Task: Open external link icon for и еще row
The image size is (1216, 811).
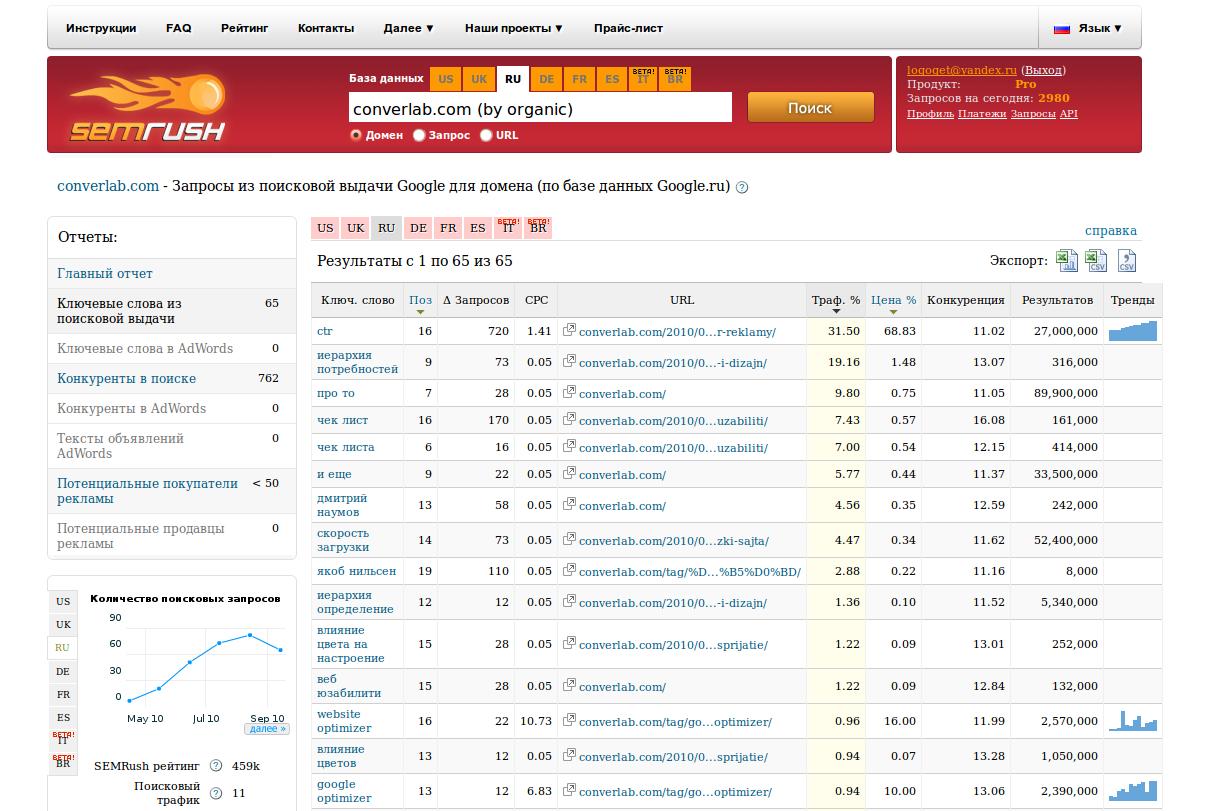Action: pos(569,473)
